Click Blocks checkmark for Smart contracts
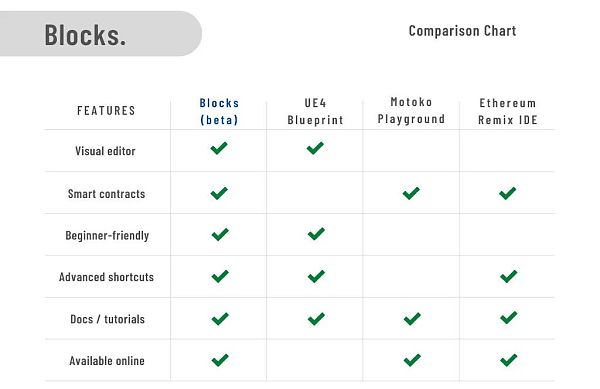Screen dimensions: 600x389 coord(219,193)
